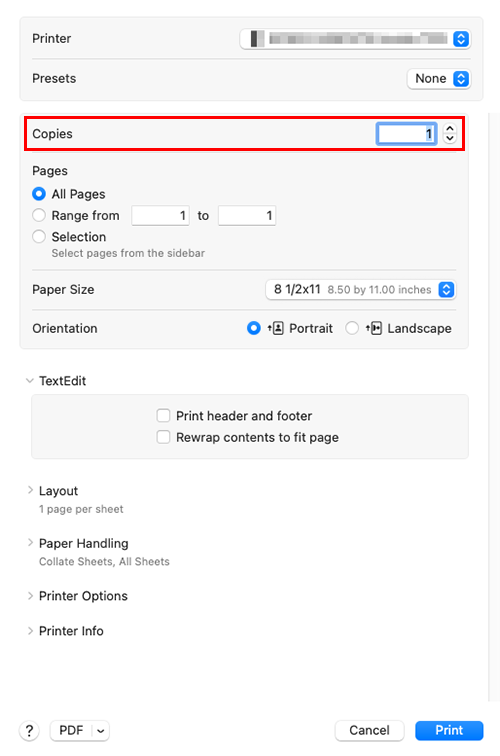Viewport: 500px width, 756px height.
Task: Select Landscape orientation radio button
Action: [352, 328]
